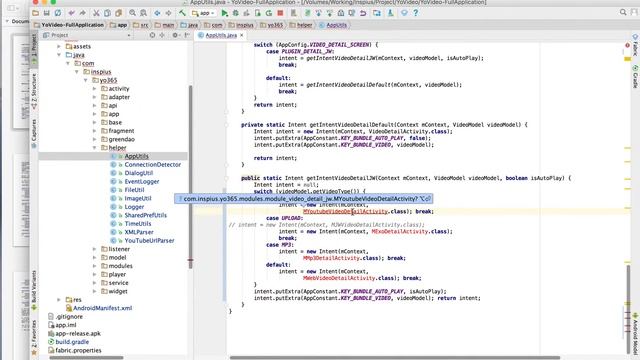Screen dimensions: 640x360
Task: Collapse the java folder
Action: pyautogui.click(x=59, y=55)
